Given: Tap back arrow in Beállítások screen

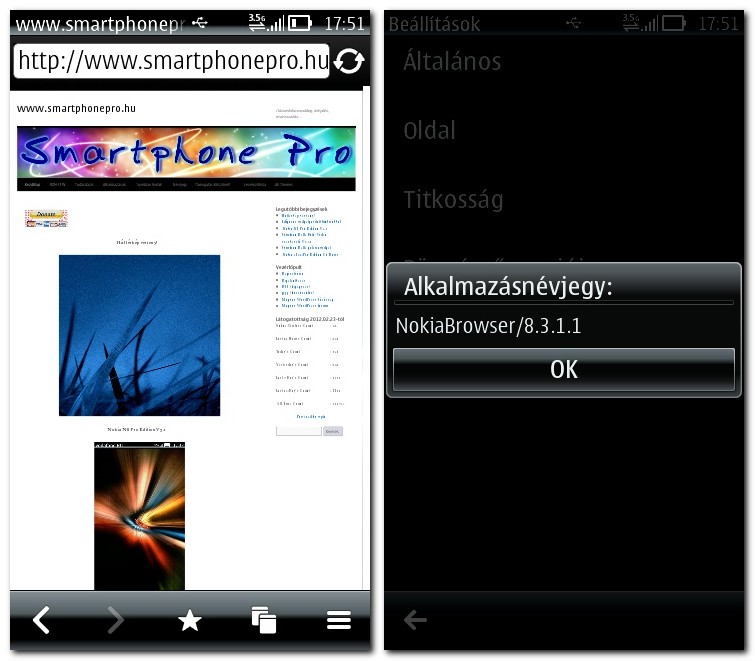Looking at the screenshot, I should click(415, 620).
